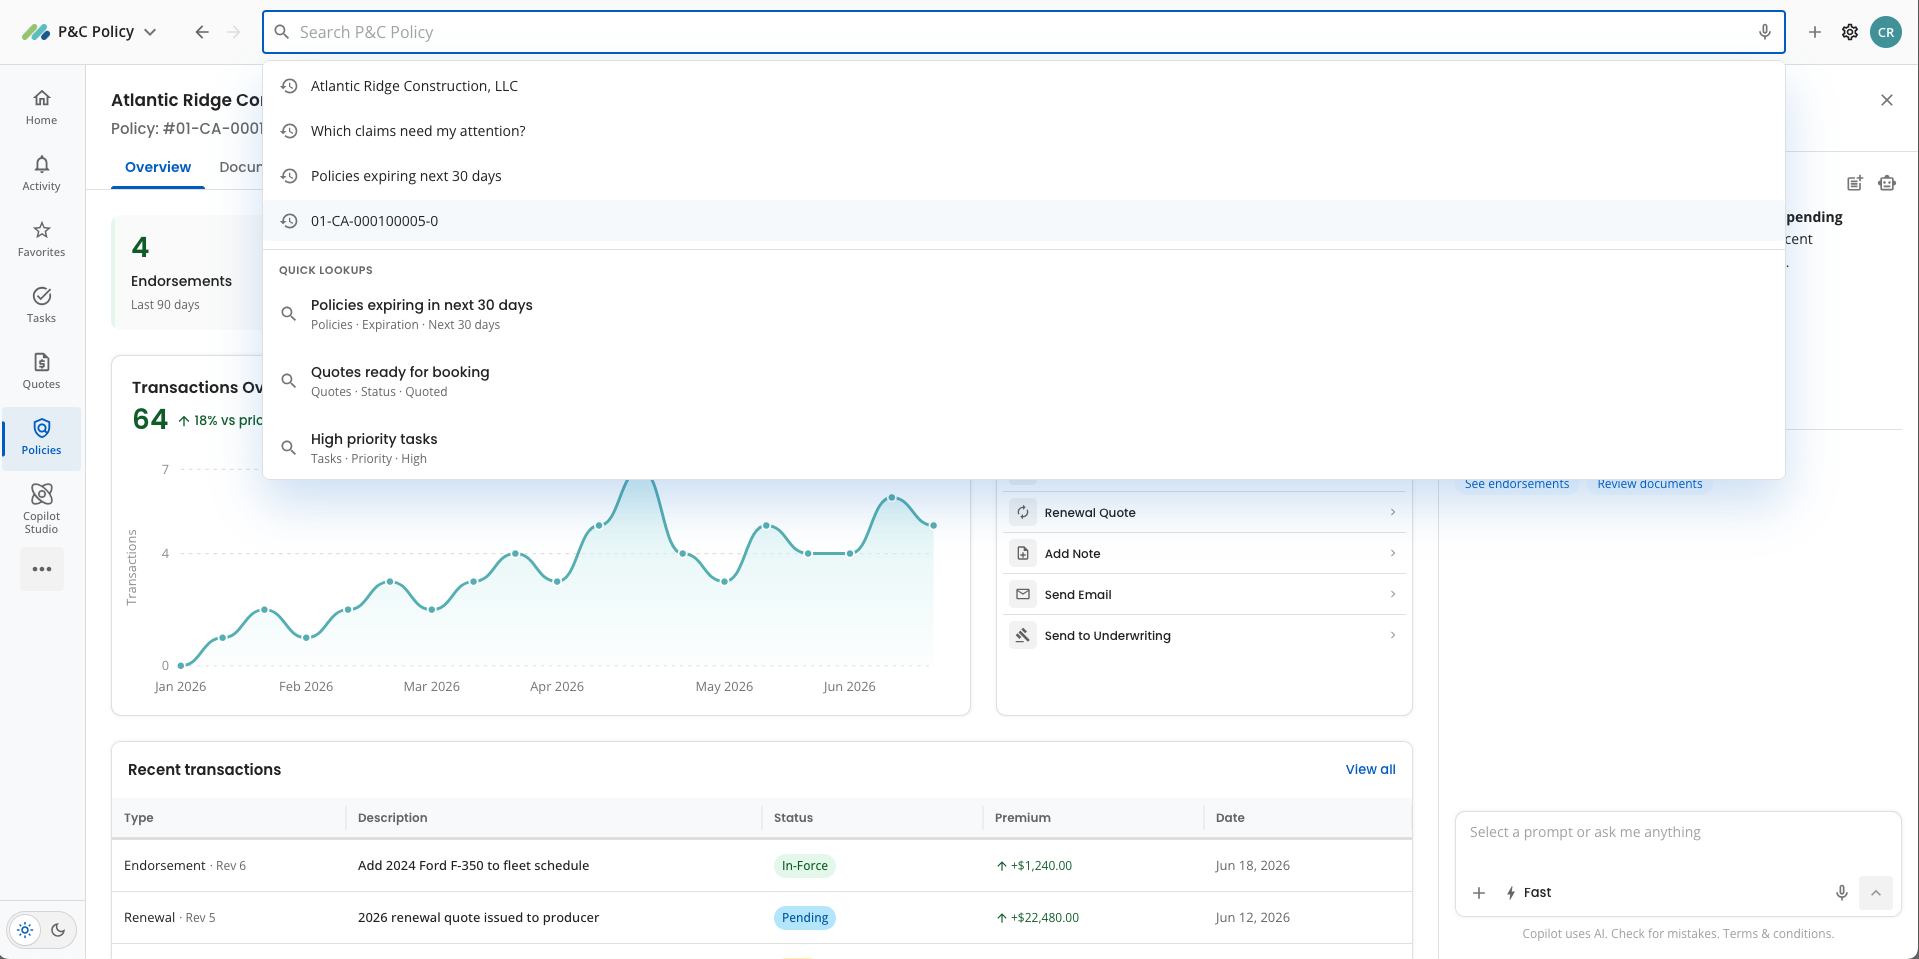
Task: Click the Review documents suggestion chip
Action: click(x=1650, y=484)
